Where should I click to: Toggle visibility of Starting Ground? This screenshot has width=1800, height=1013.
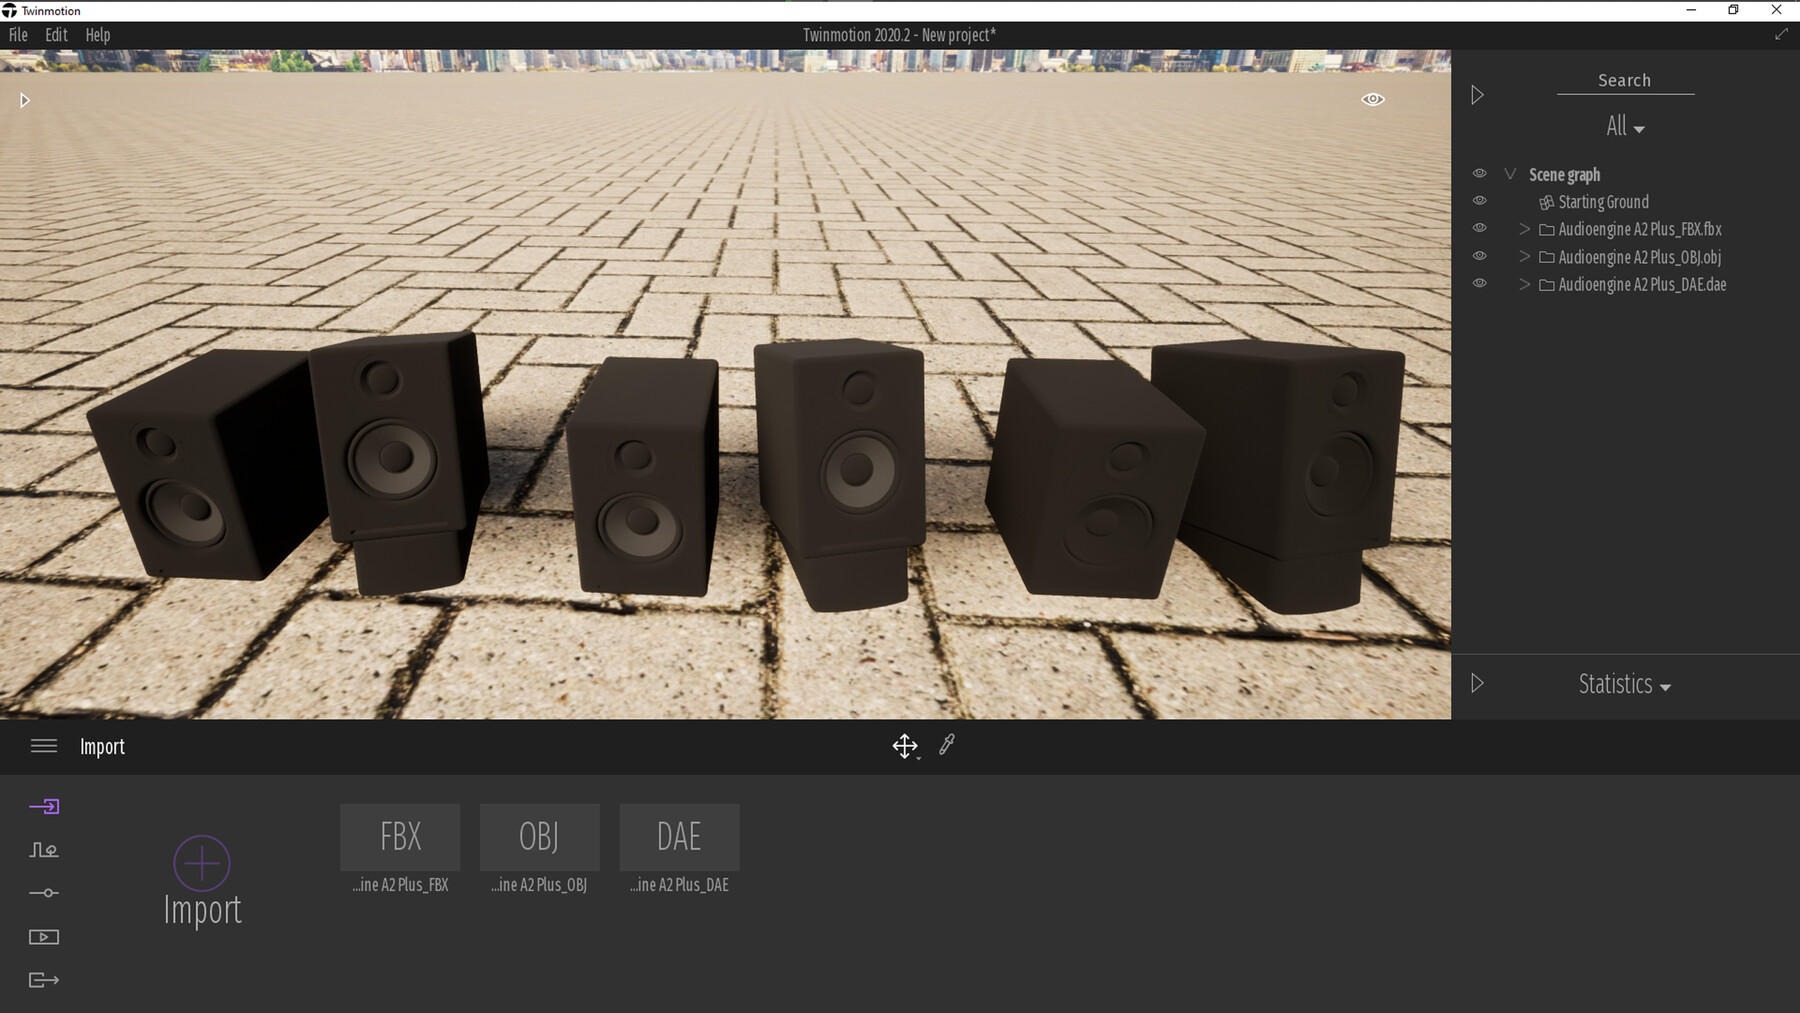[x=1480, y=200]
